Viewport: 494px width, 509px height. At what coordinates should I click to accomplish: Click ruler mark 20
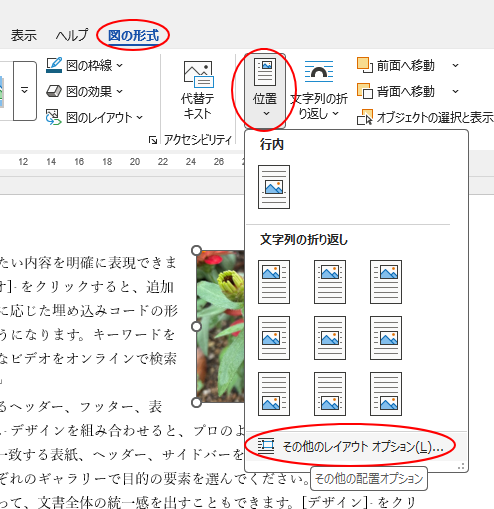[135, 162]
